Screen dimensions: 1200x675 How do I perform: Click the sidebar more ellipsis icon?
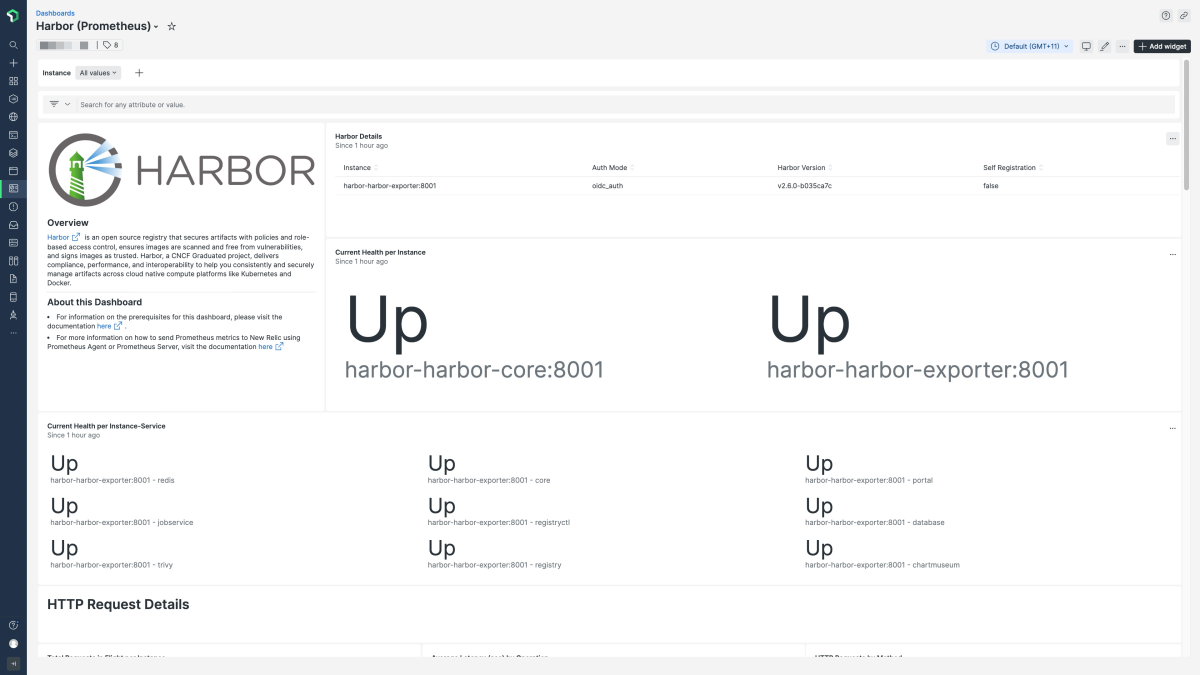pos(13,332)
